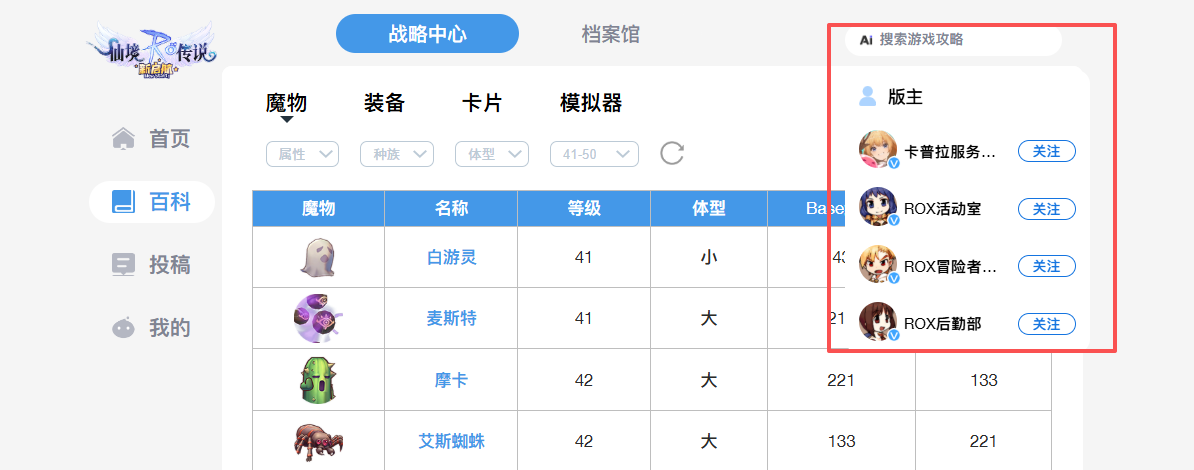
Task: Open the 白游灵 monster link
Action: click(452, 257)
